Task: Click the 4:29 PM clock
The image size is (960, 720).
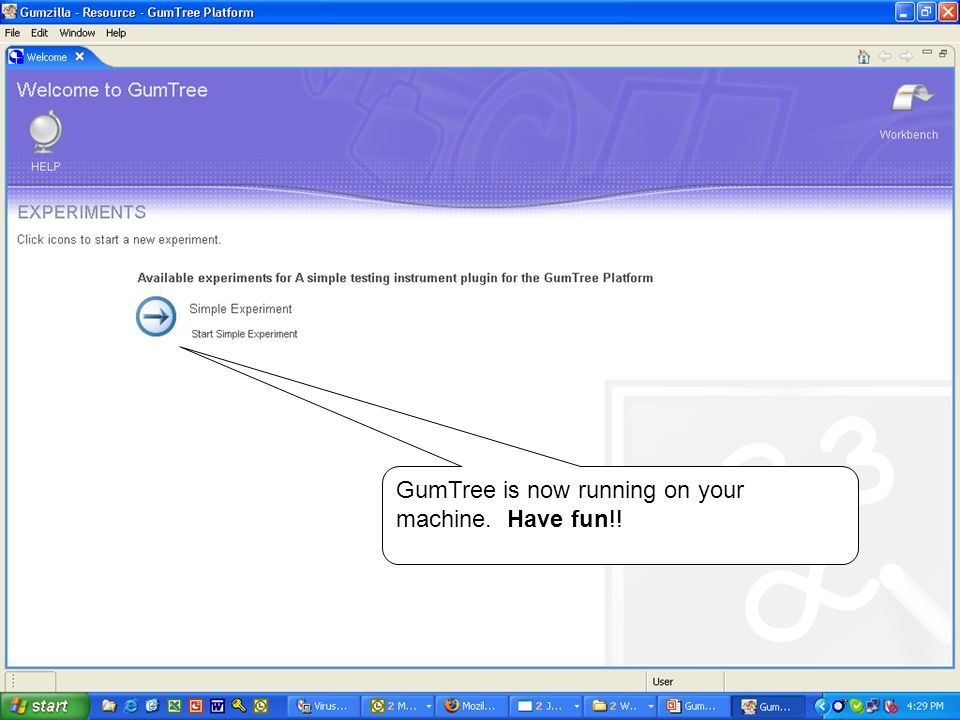Action: [x=925, y=706]
